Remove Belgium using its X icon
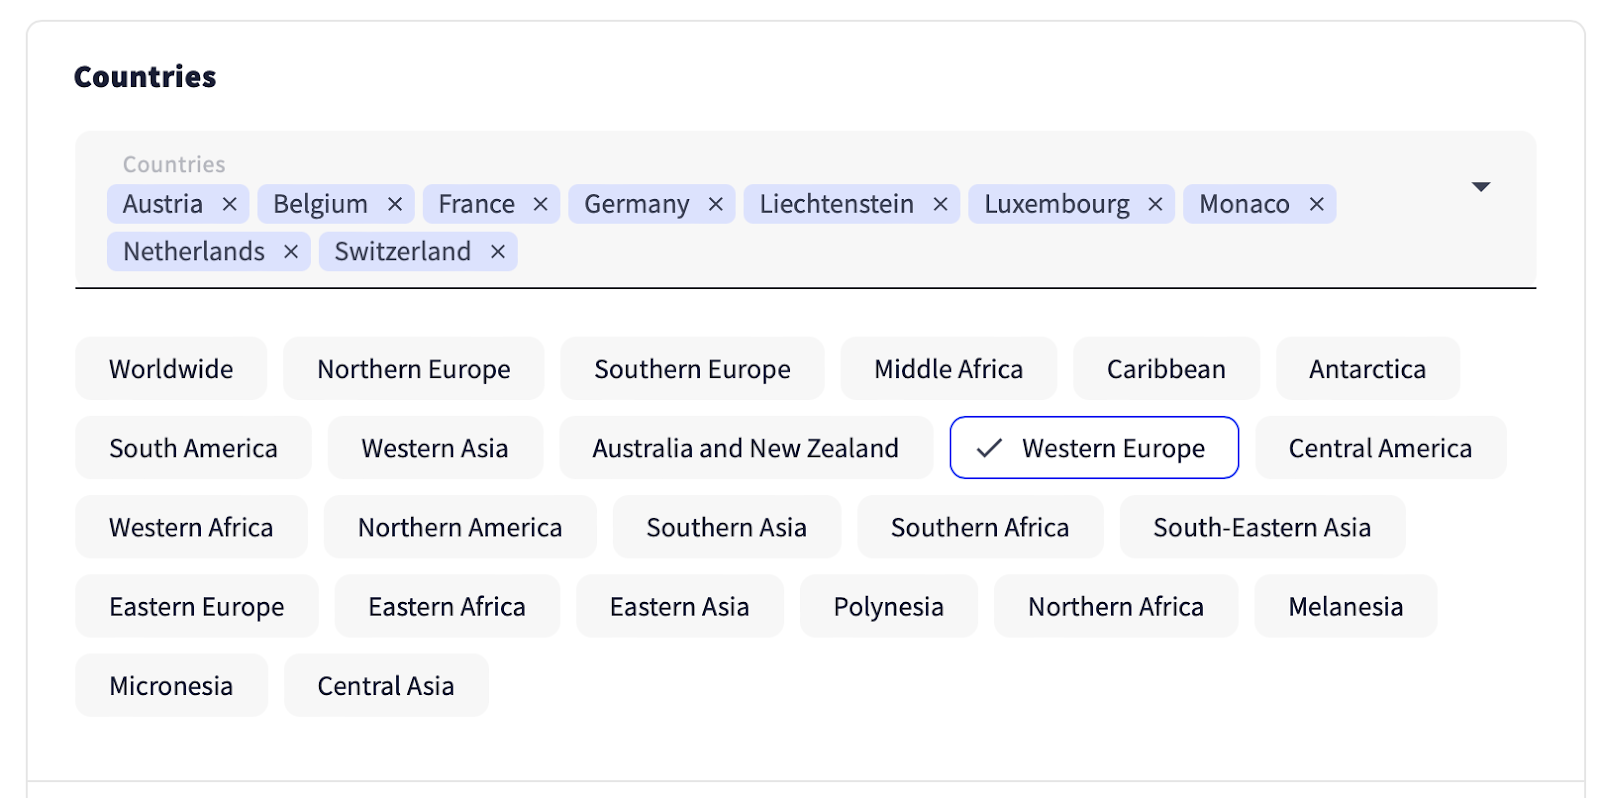 pyautogui.click(x=395, y=204)
